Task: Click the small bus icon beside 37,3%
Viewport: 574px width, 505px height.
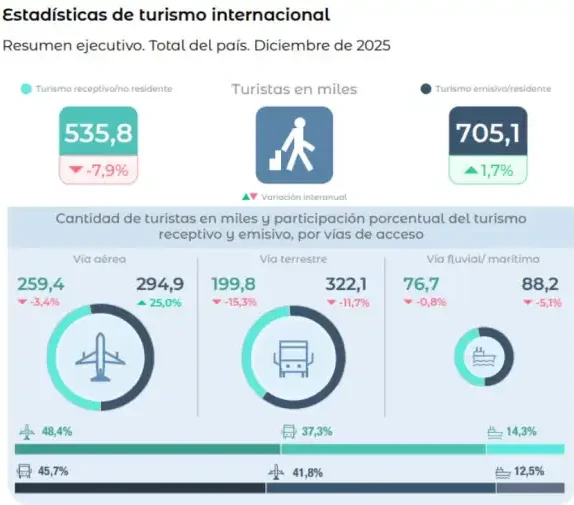Action: [x=289, y=431]
